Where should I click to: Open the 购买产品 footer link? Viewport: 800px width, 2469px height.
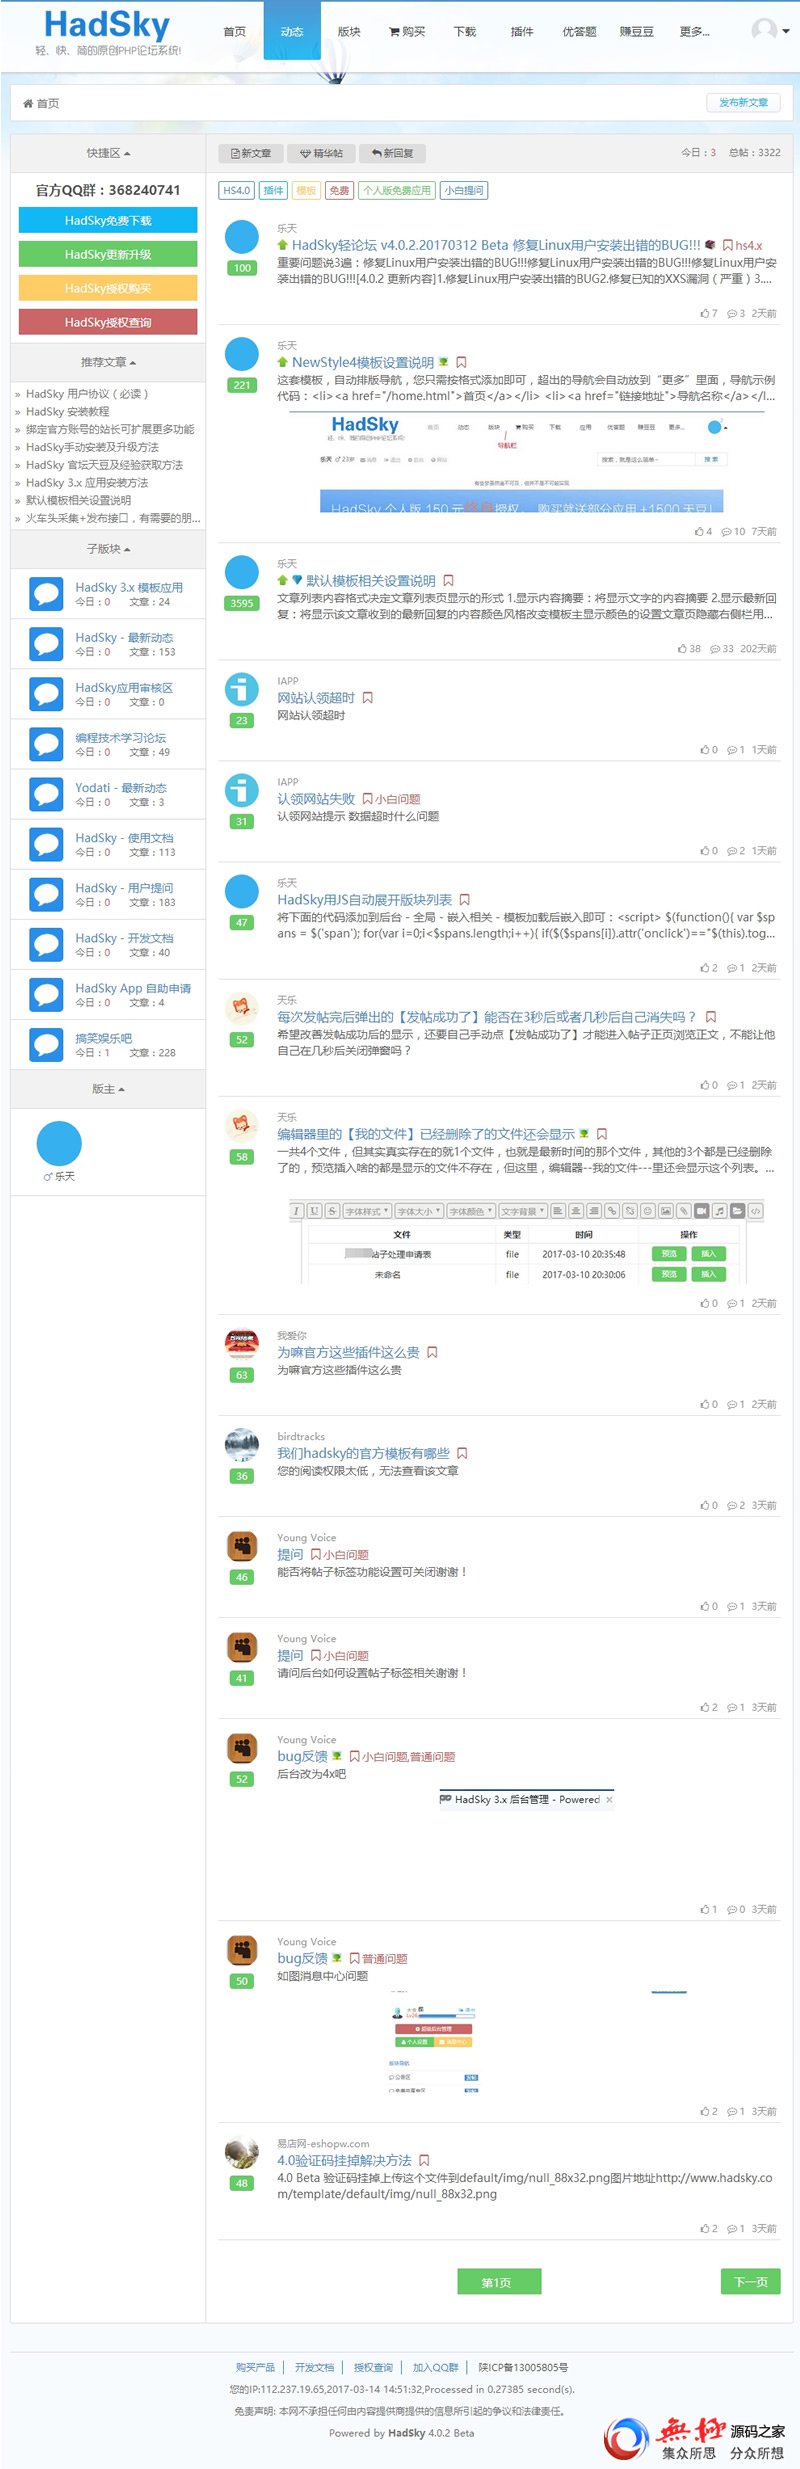click(255, 2367)
